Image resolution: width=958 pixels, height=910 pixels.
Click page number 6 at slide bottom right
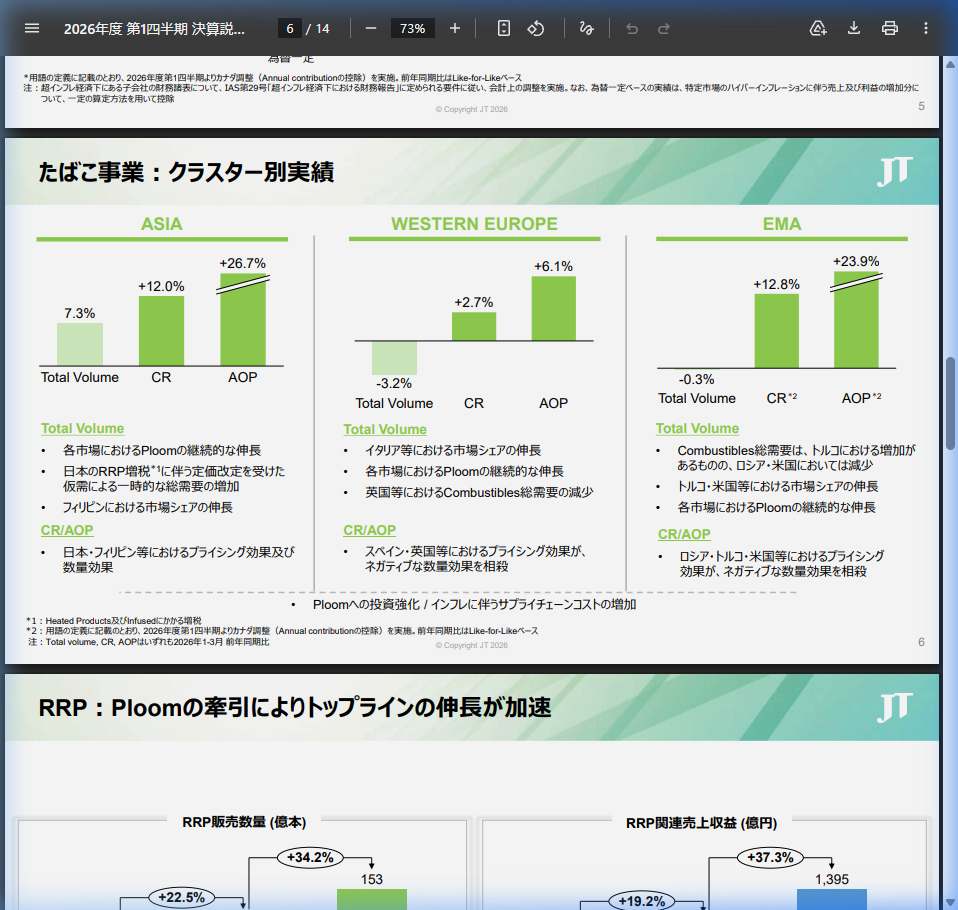pyautogui.click(x=921, y=642)
